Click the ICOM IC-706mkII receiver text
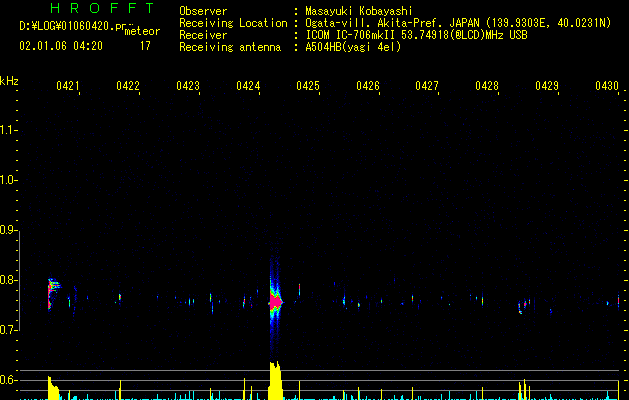 click(x=416, y=35)
